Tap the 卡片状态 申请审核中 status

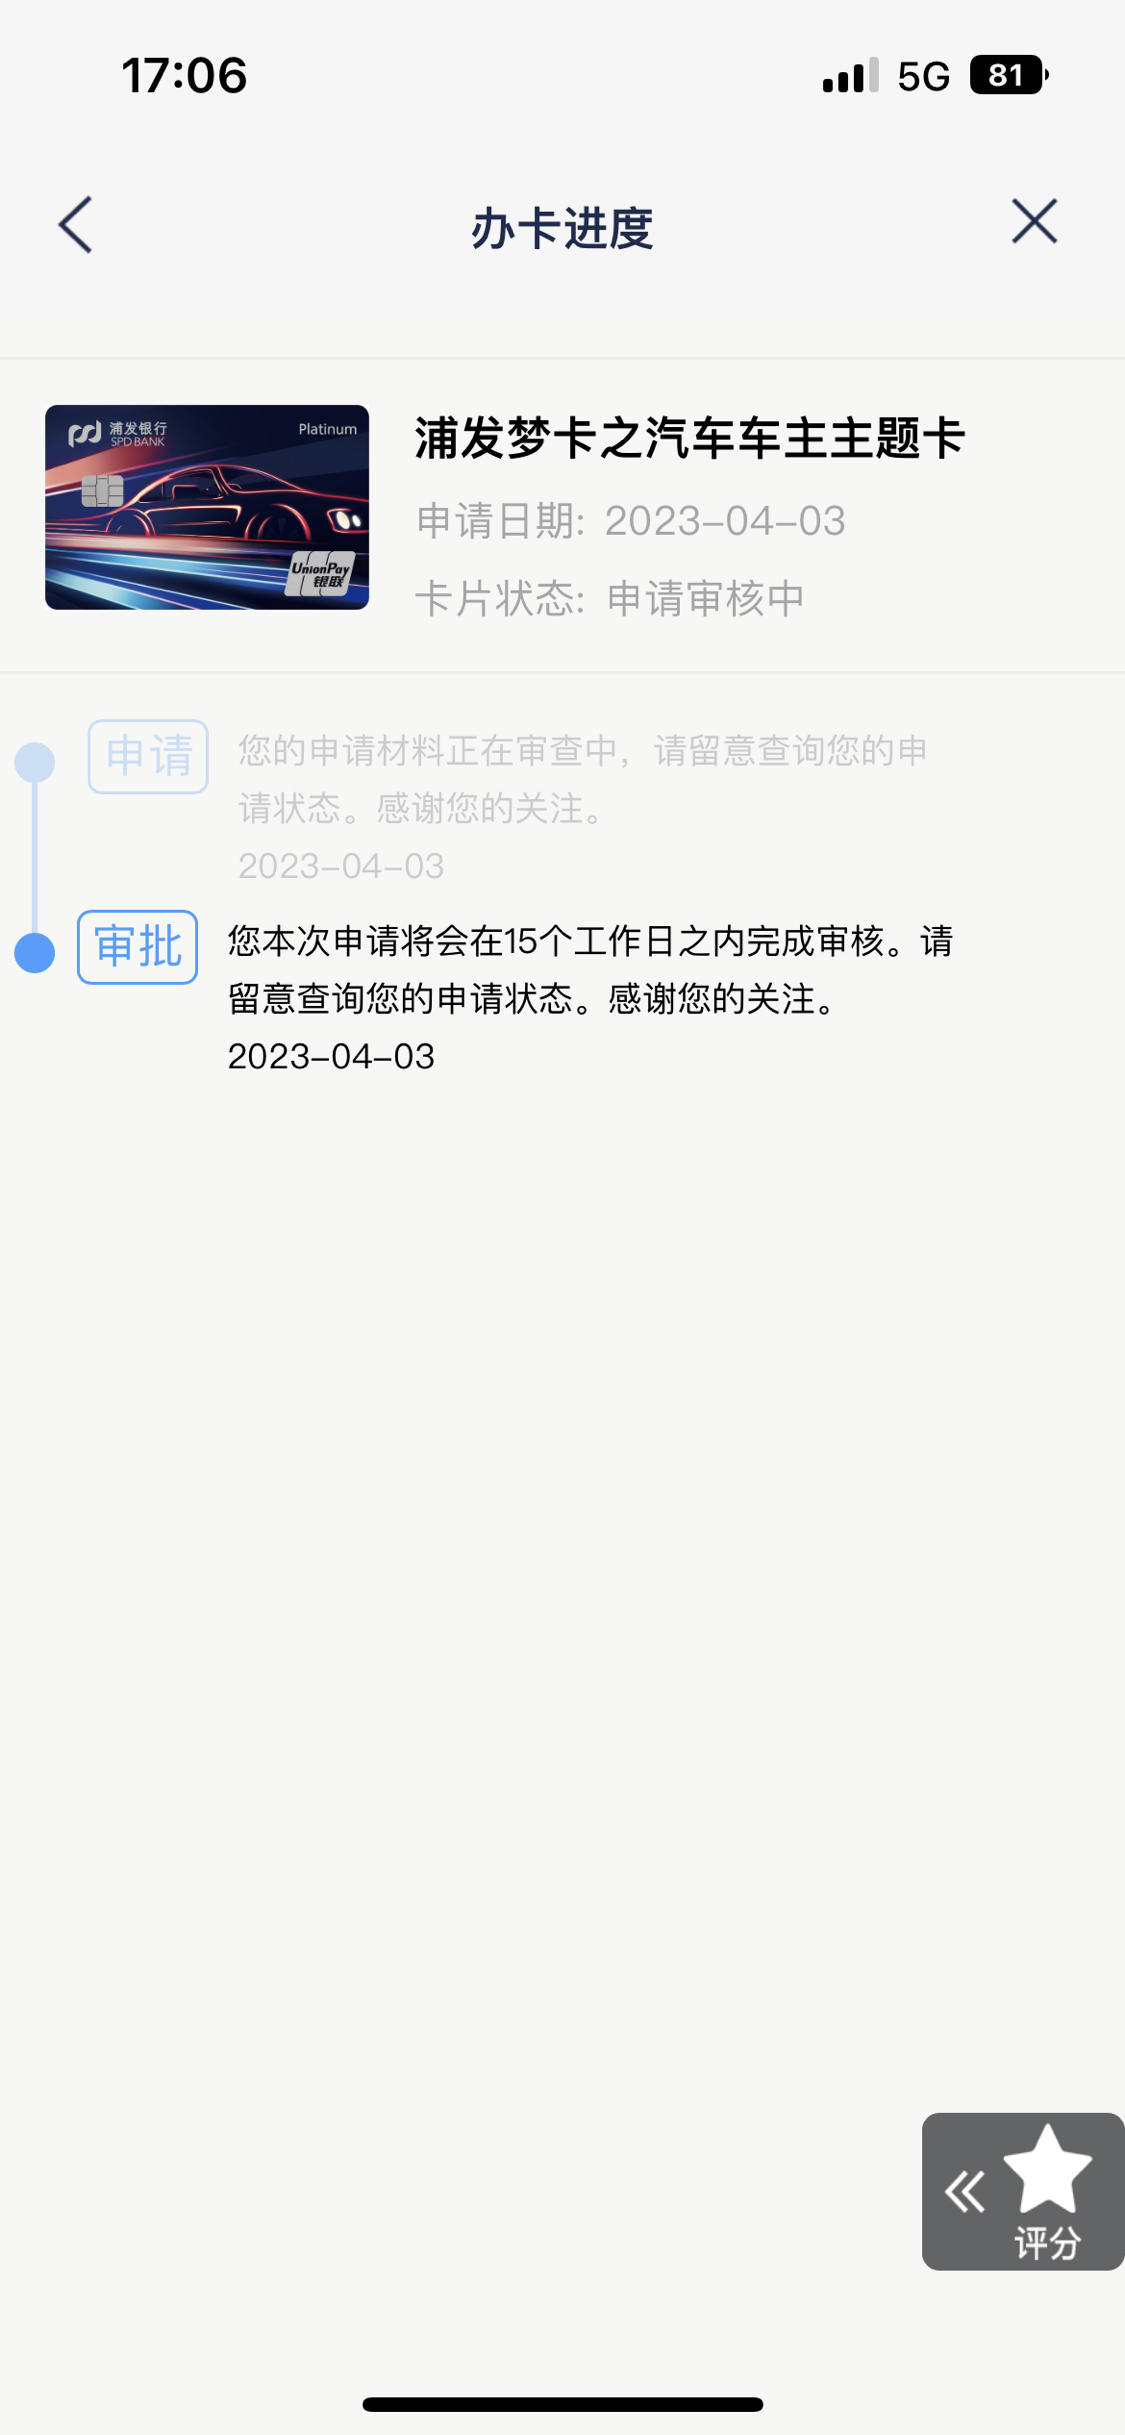610,598
